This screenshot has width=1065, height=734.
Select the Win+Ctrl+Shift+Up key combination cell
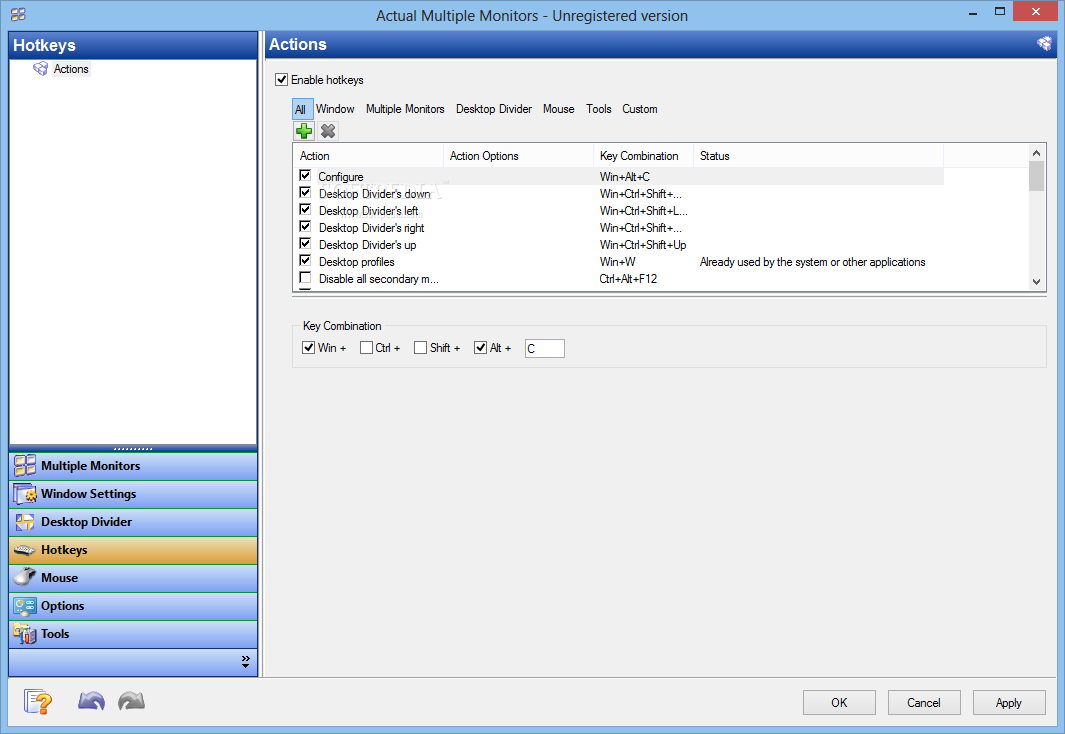[x=643, y=244]
